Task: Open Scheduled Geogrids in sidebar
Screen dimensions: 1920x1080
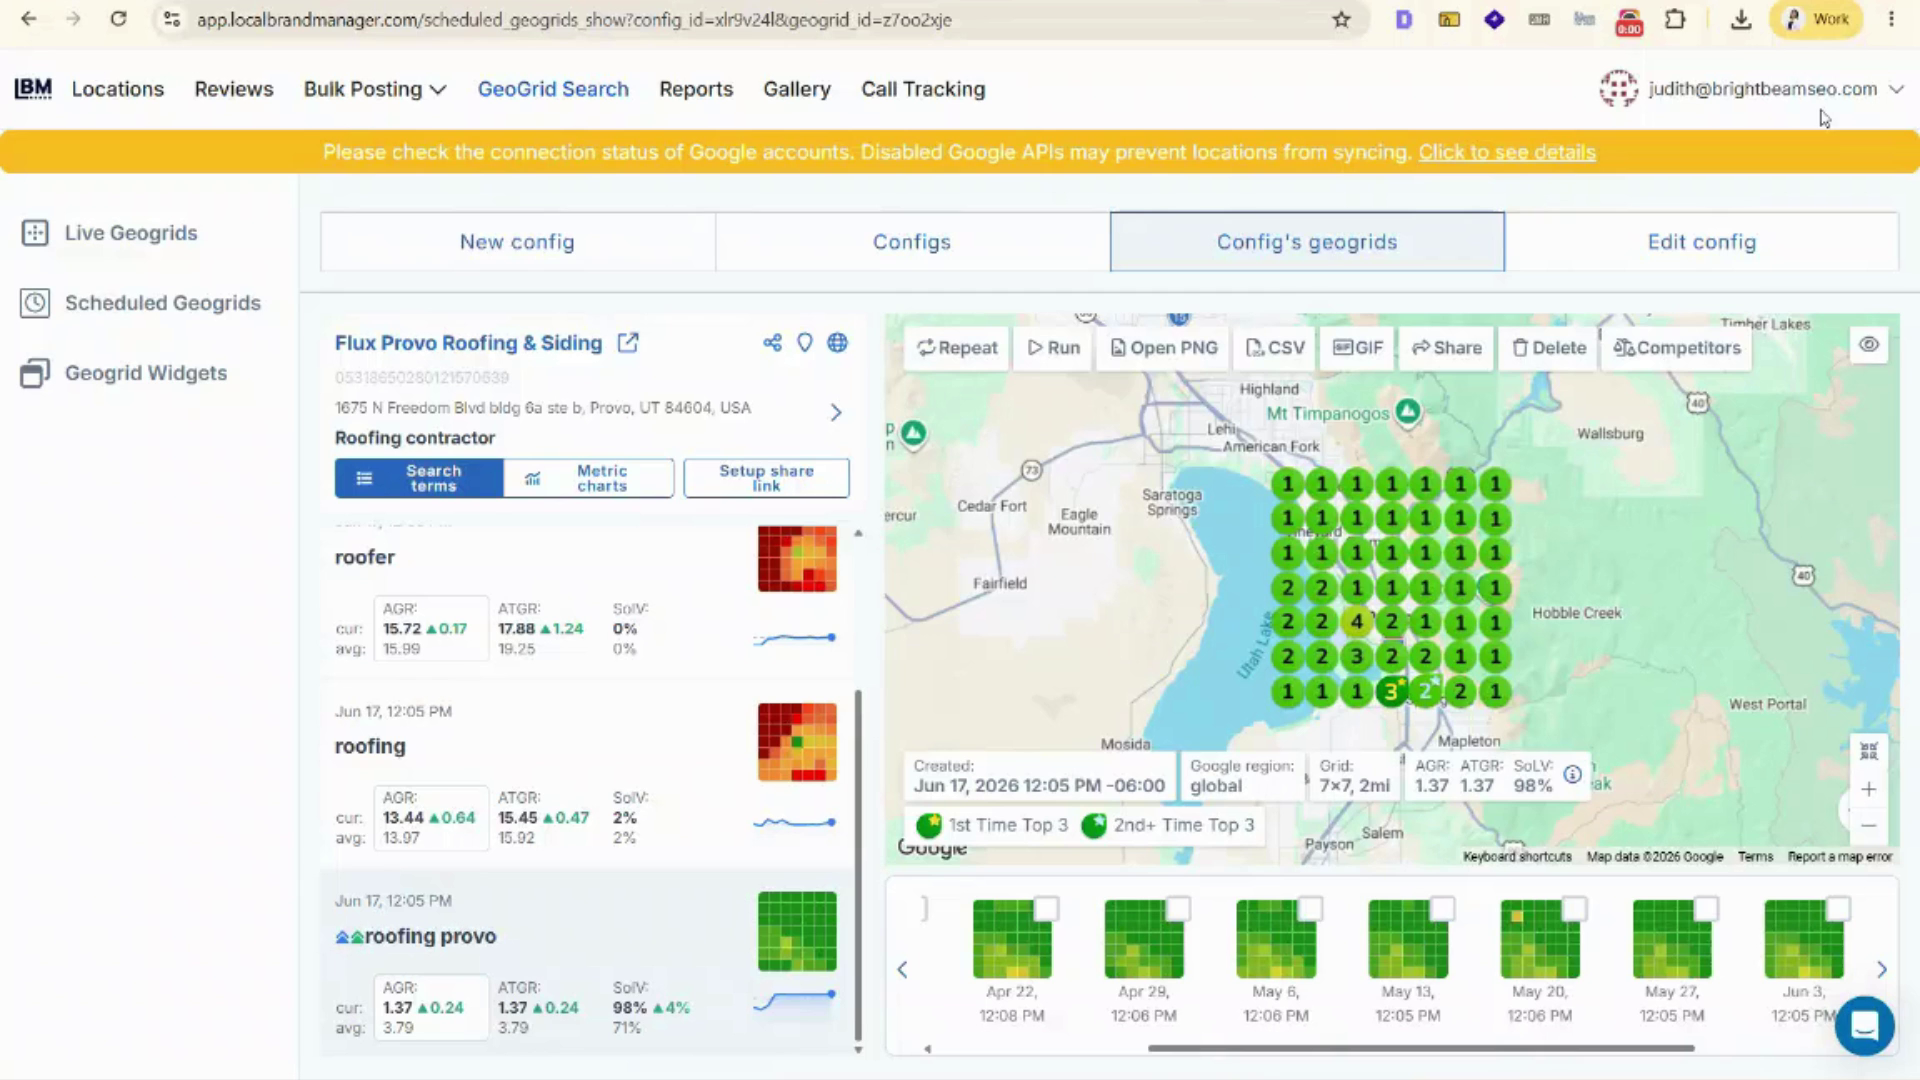Action: pos(141,303)
